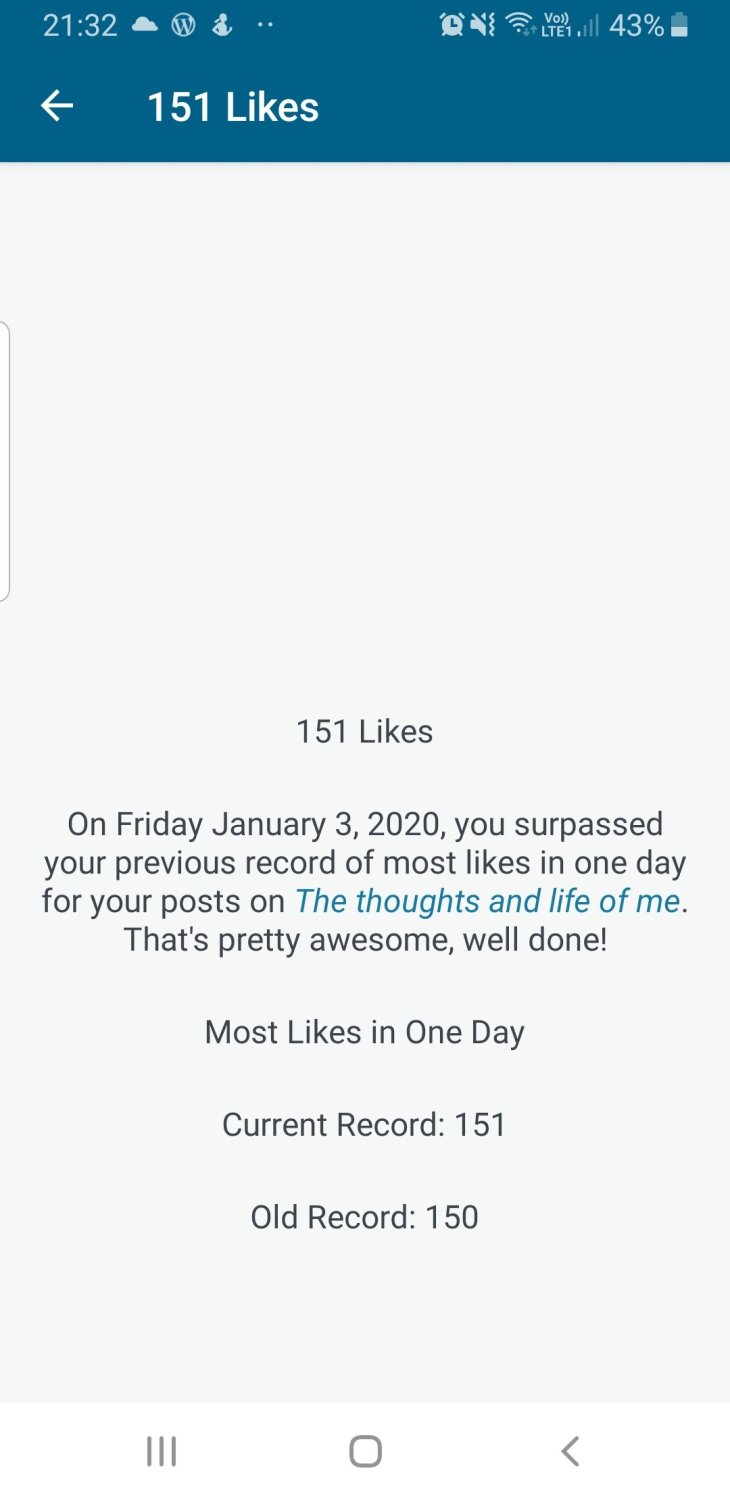Tap the 43% battery percentage
This screenshot has height=1500, width=730.
point(636,26)
